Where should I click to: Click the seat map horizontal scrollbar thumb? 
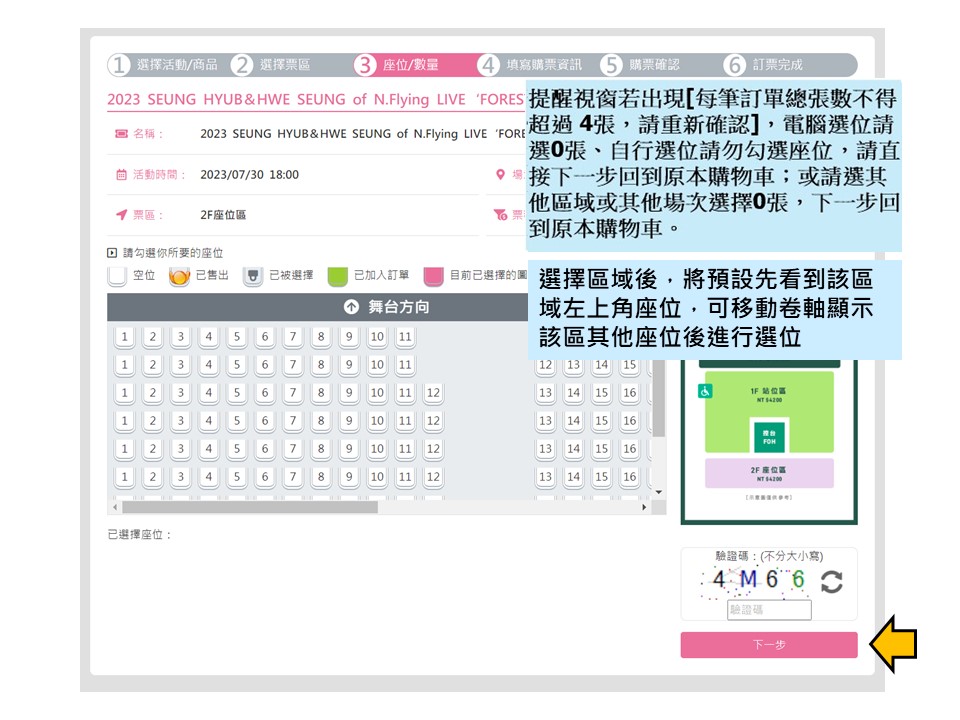(x=250, y=507)
